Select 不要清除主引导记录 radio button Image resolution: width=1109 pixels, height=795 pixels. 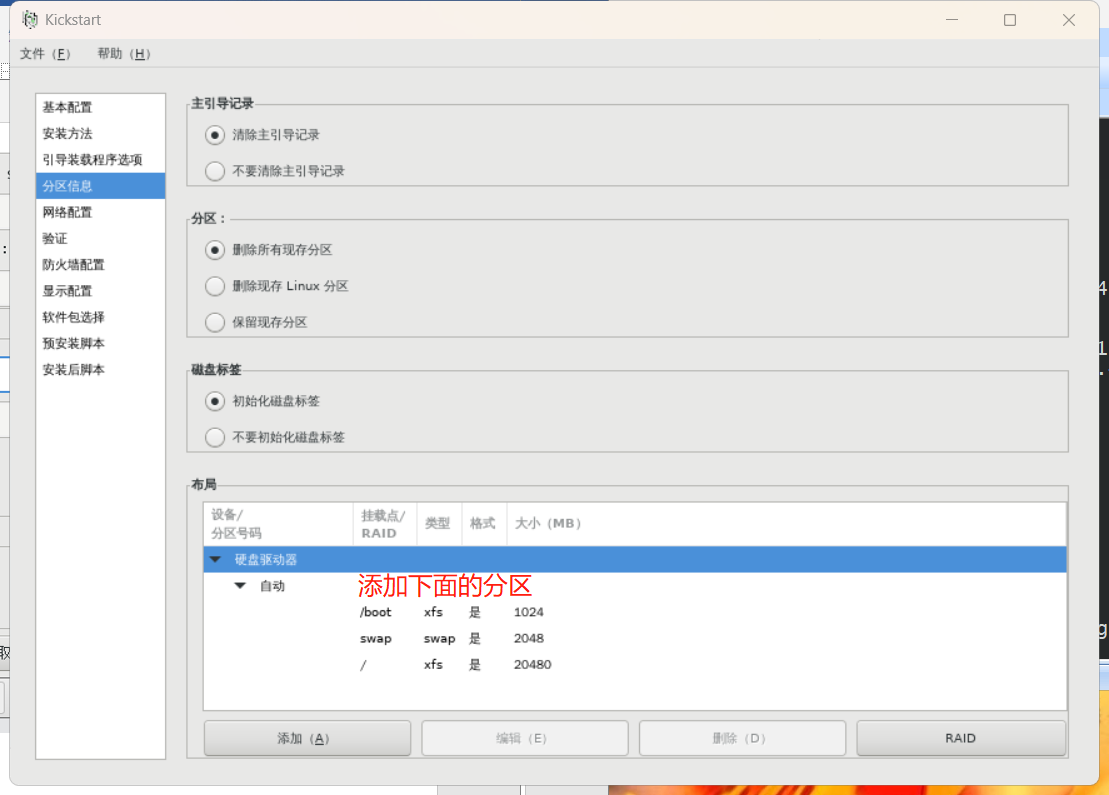click(x=215, y=170)
